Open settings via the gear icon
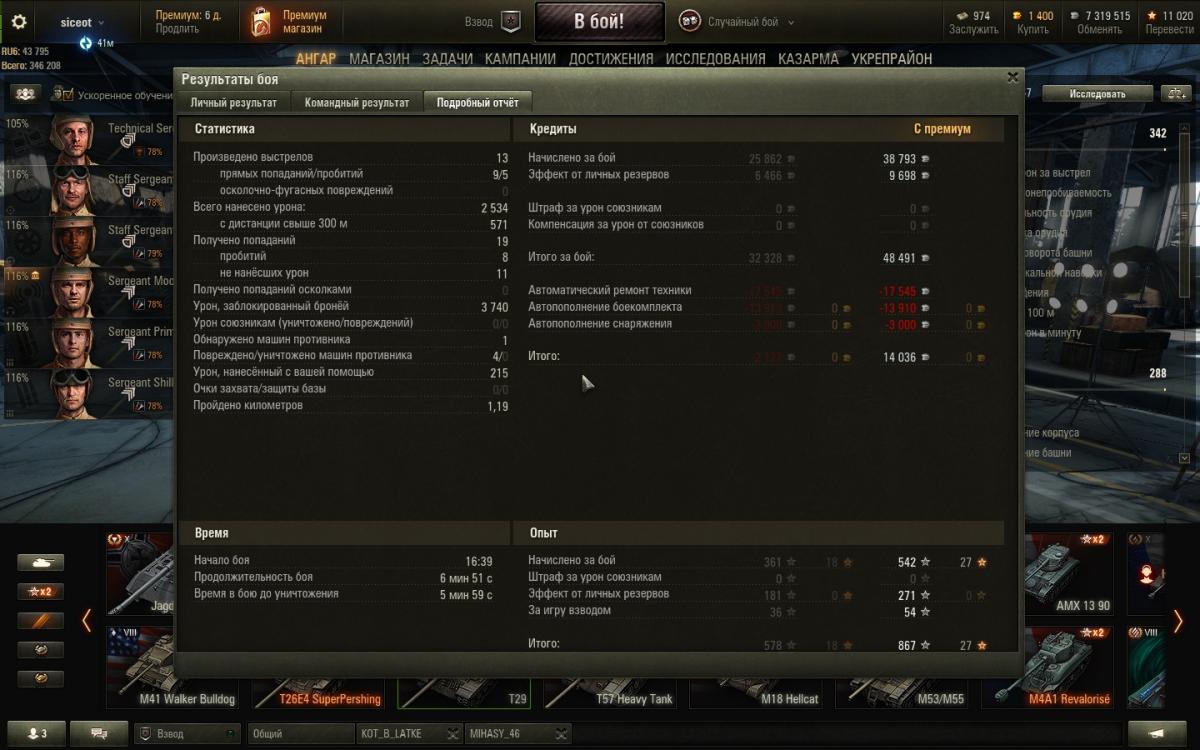Viewport: 1200px width, 750px height. click(19, 22)
